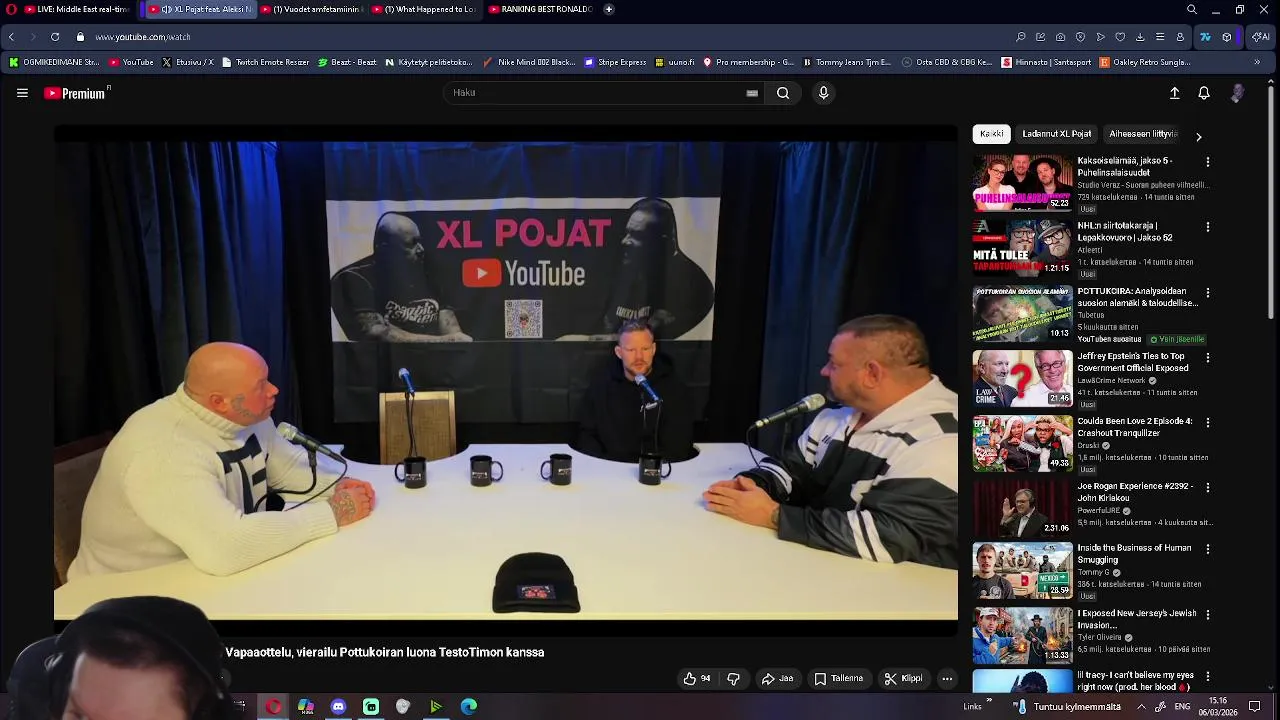Open the Joe Rogan Experience #2392 thumbnail
1280x720 pixels.
[1022, 508]
